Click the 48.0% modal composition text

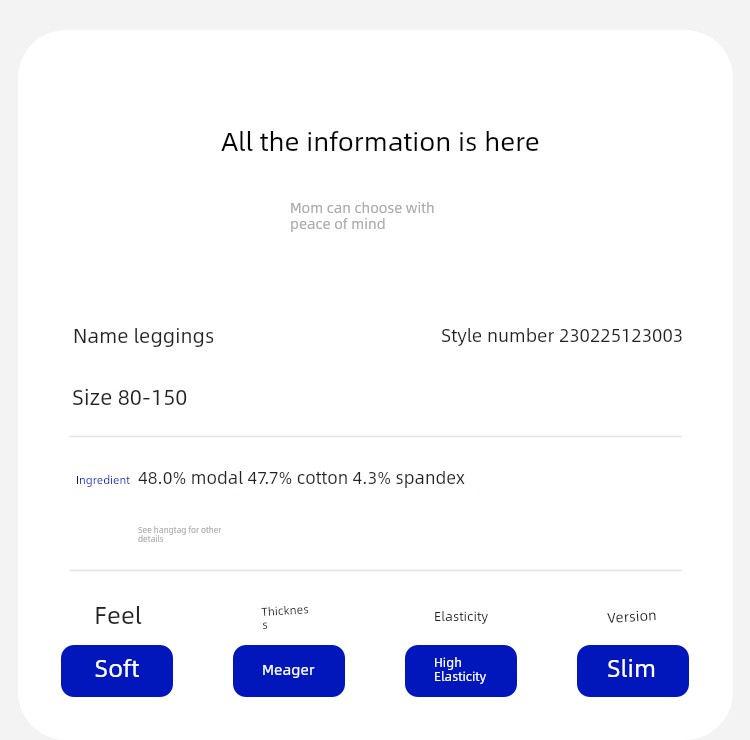(191, 478)
